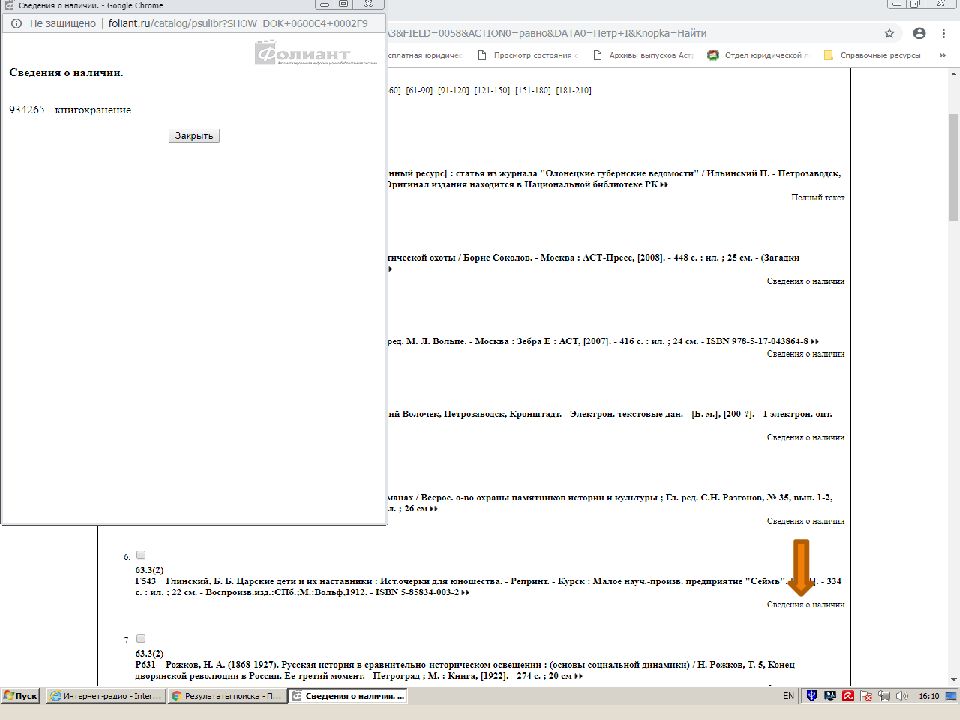Open Сведения о наличии under the orange arrow

(x=805, y=604)
